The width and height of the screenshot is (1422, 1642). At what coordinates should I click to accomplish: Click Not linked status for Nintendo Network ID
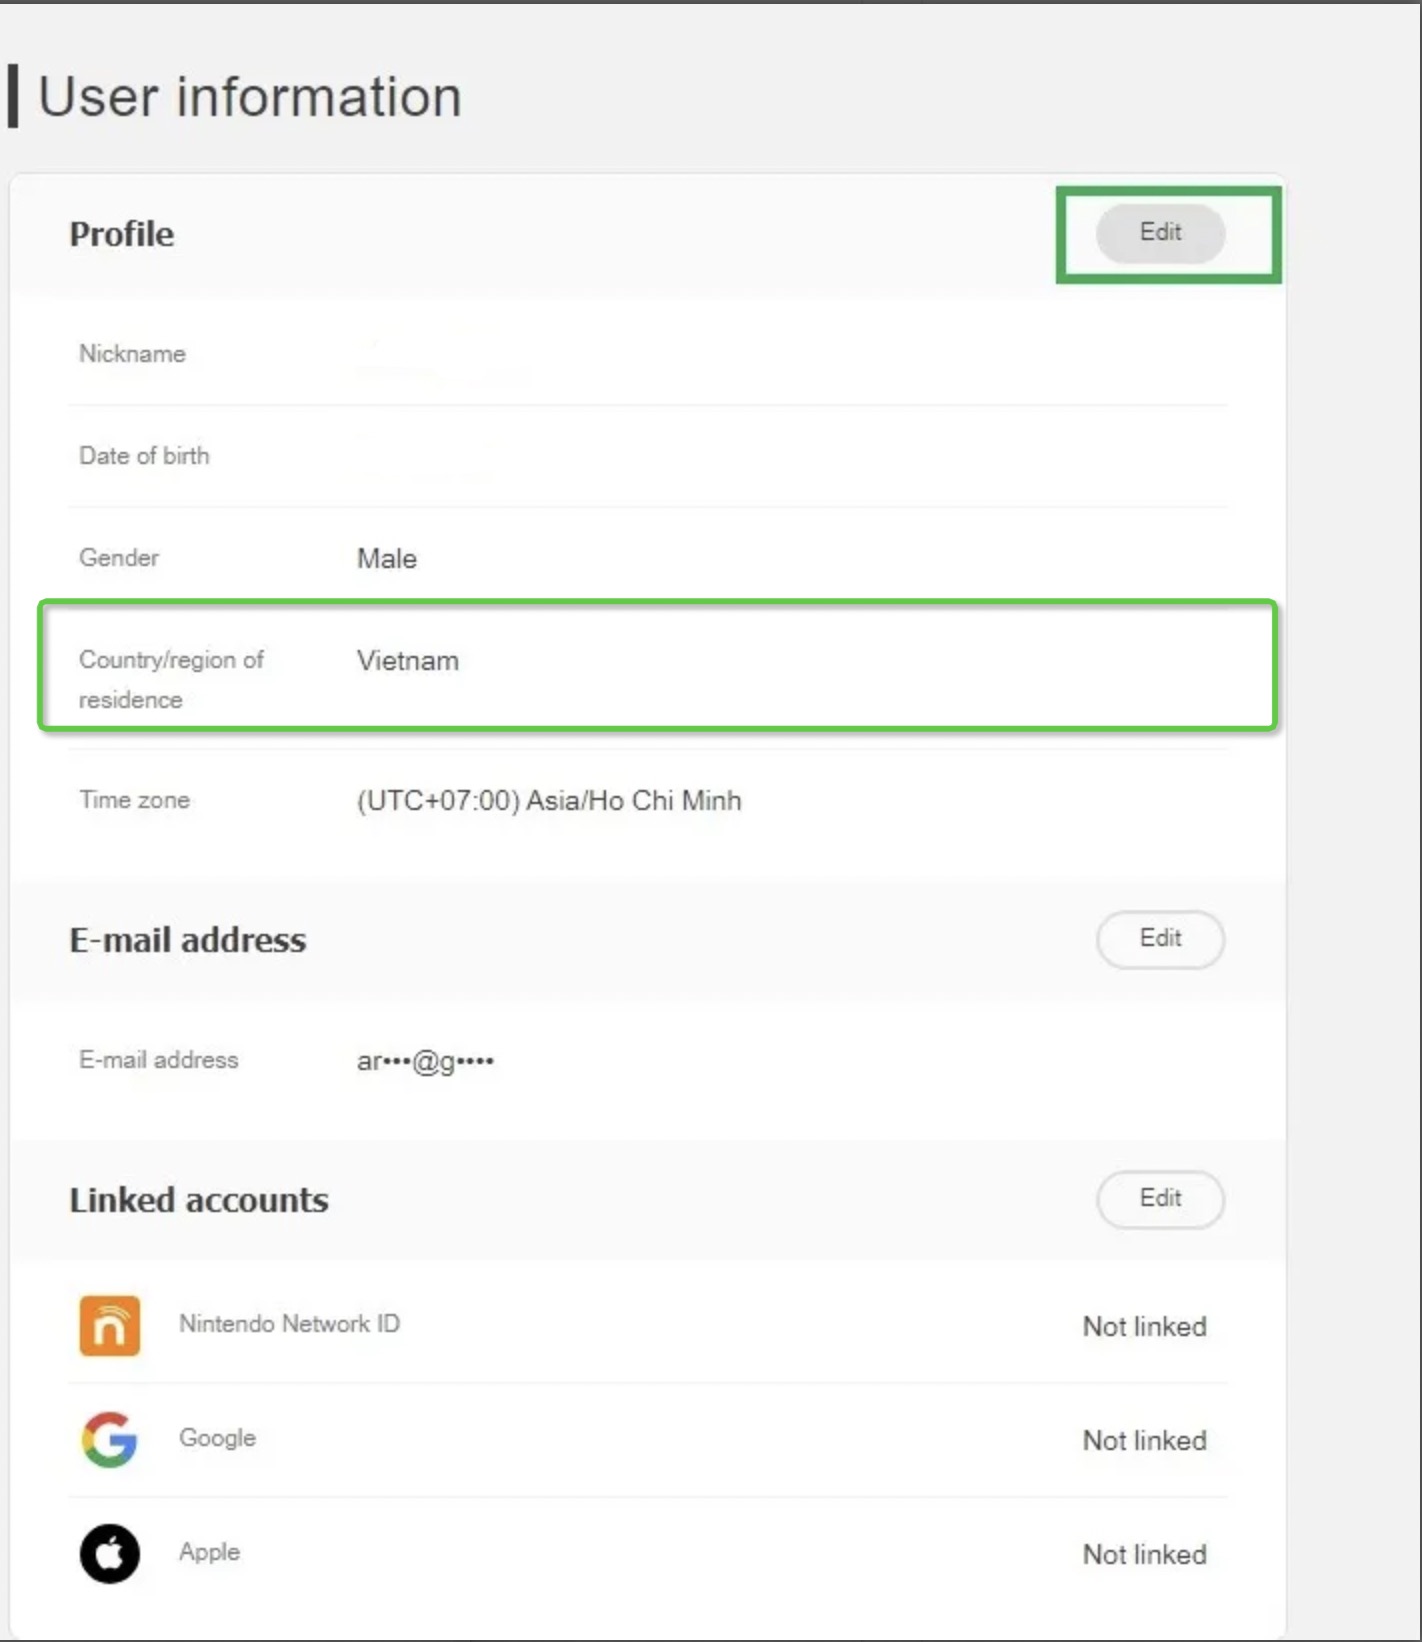pos(1144,1327)
